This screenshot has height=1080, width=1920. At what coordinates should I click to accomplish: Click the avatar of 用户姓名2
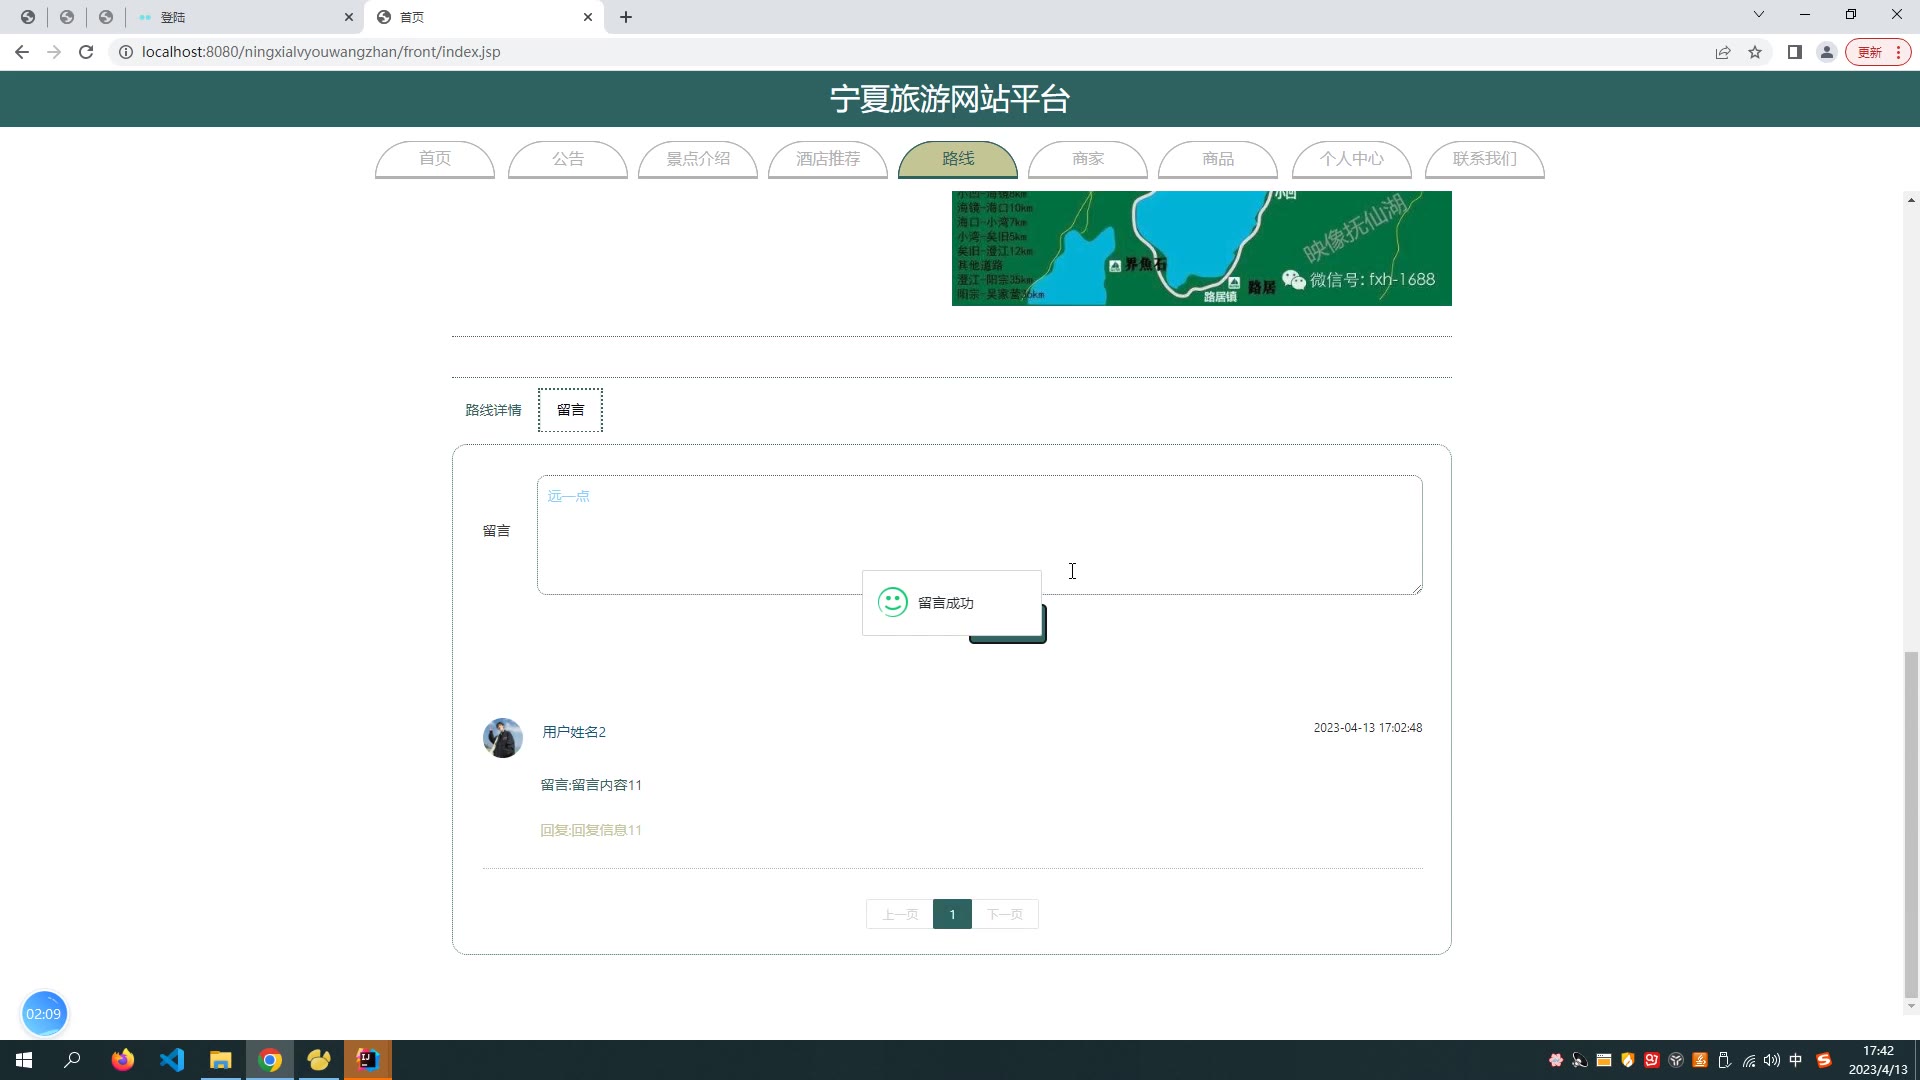pyautogui.click(x=503, y=738)
